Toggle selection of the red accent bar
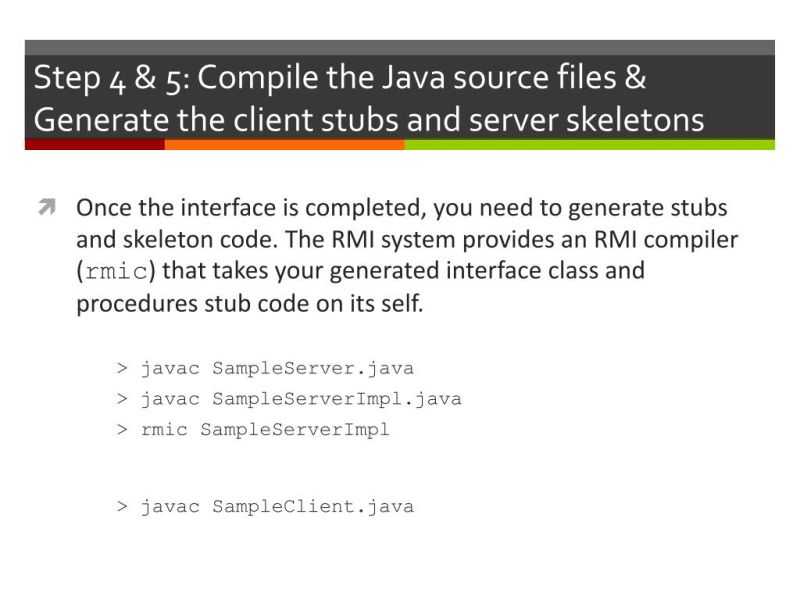800x600 pixels. pos(95,146)
